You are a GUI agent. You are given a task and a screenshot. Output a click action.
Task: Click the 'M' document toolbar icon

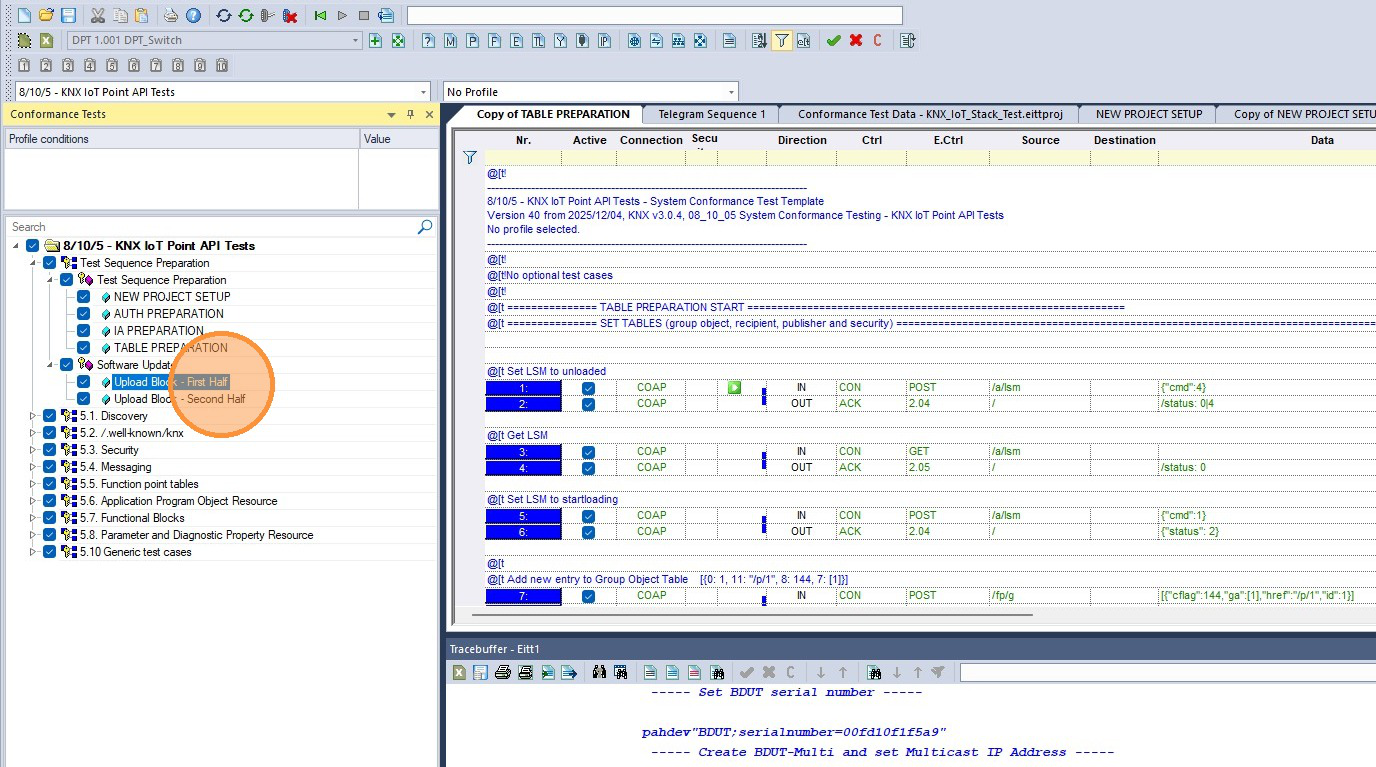[x=450, y=41]
